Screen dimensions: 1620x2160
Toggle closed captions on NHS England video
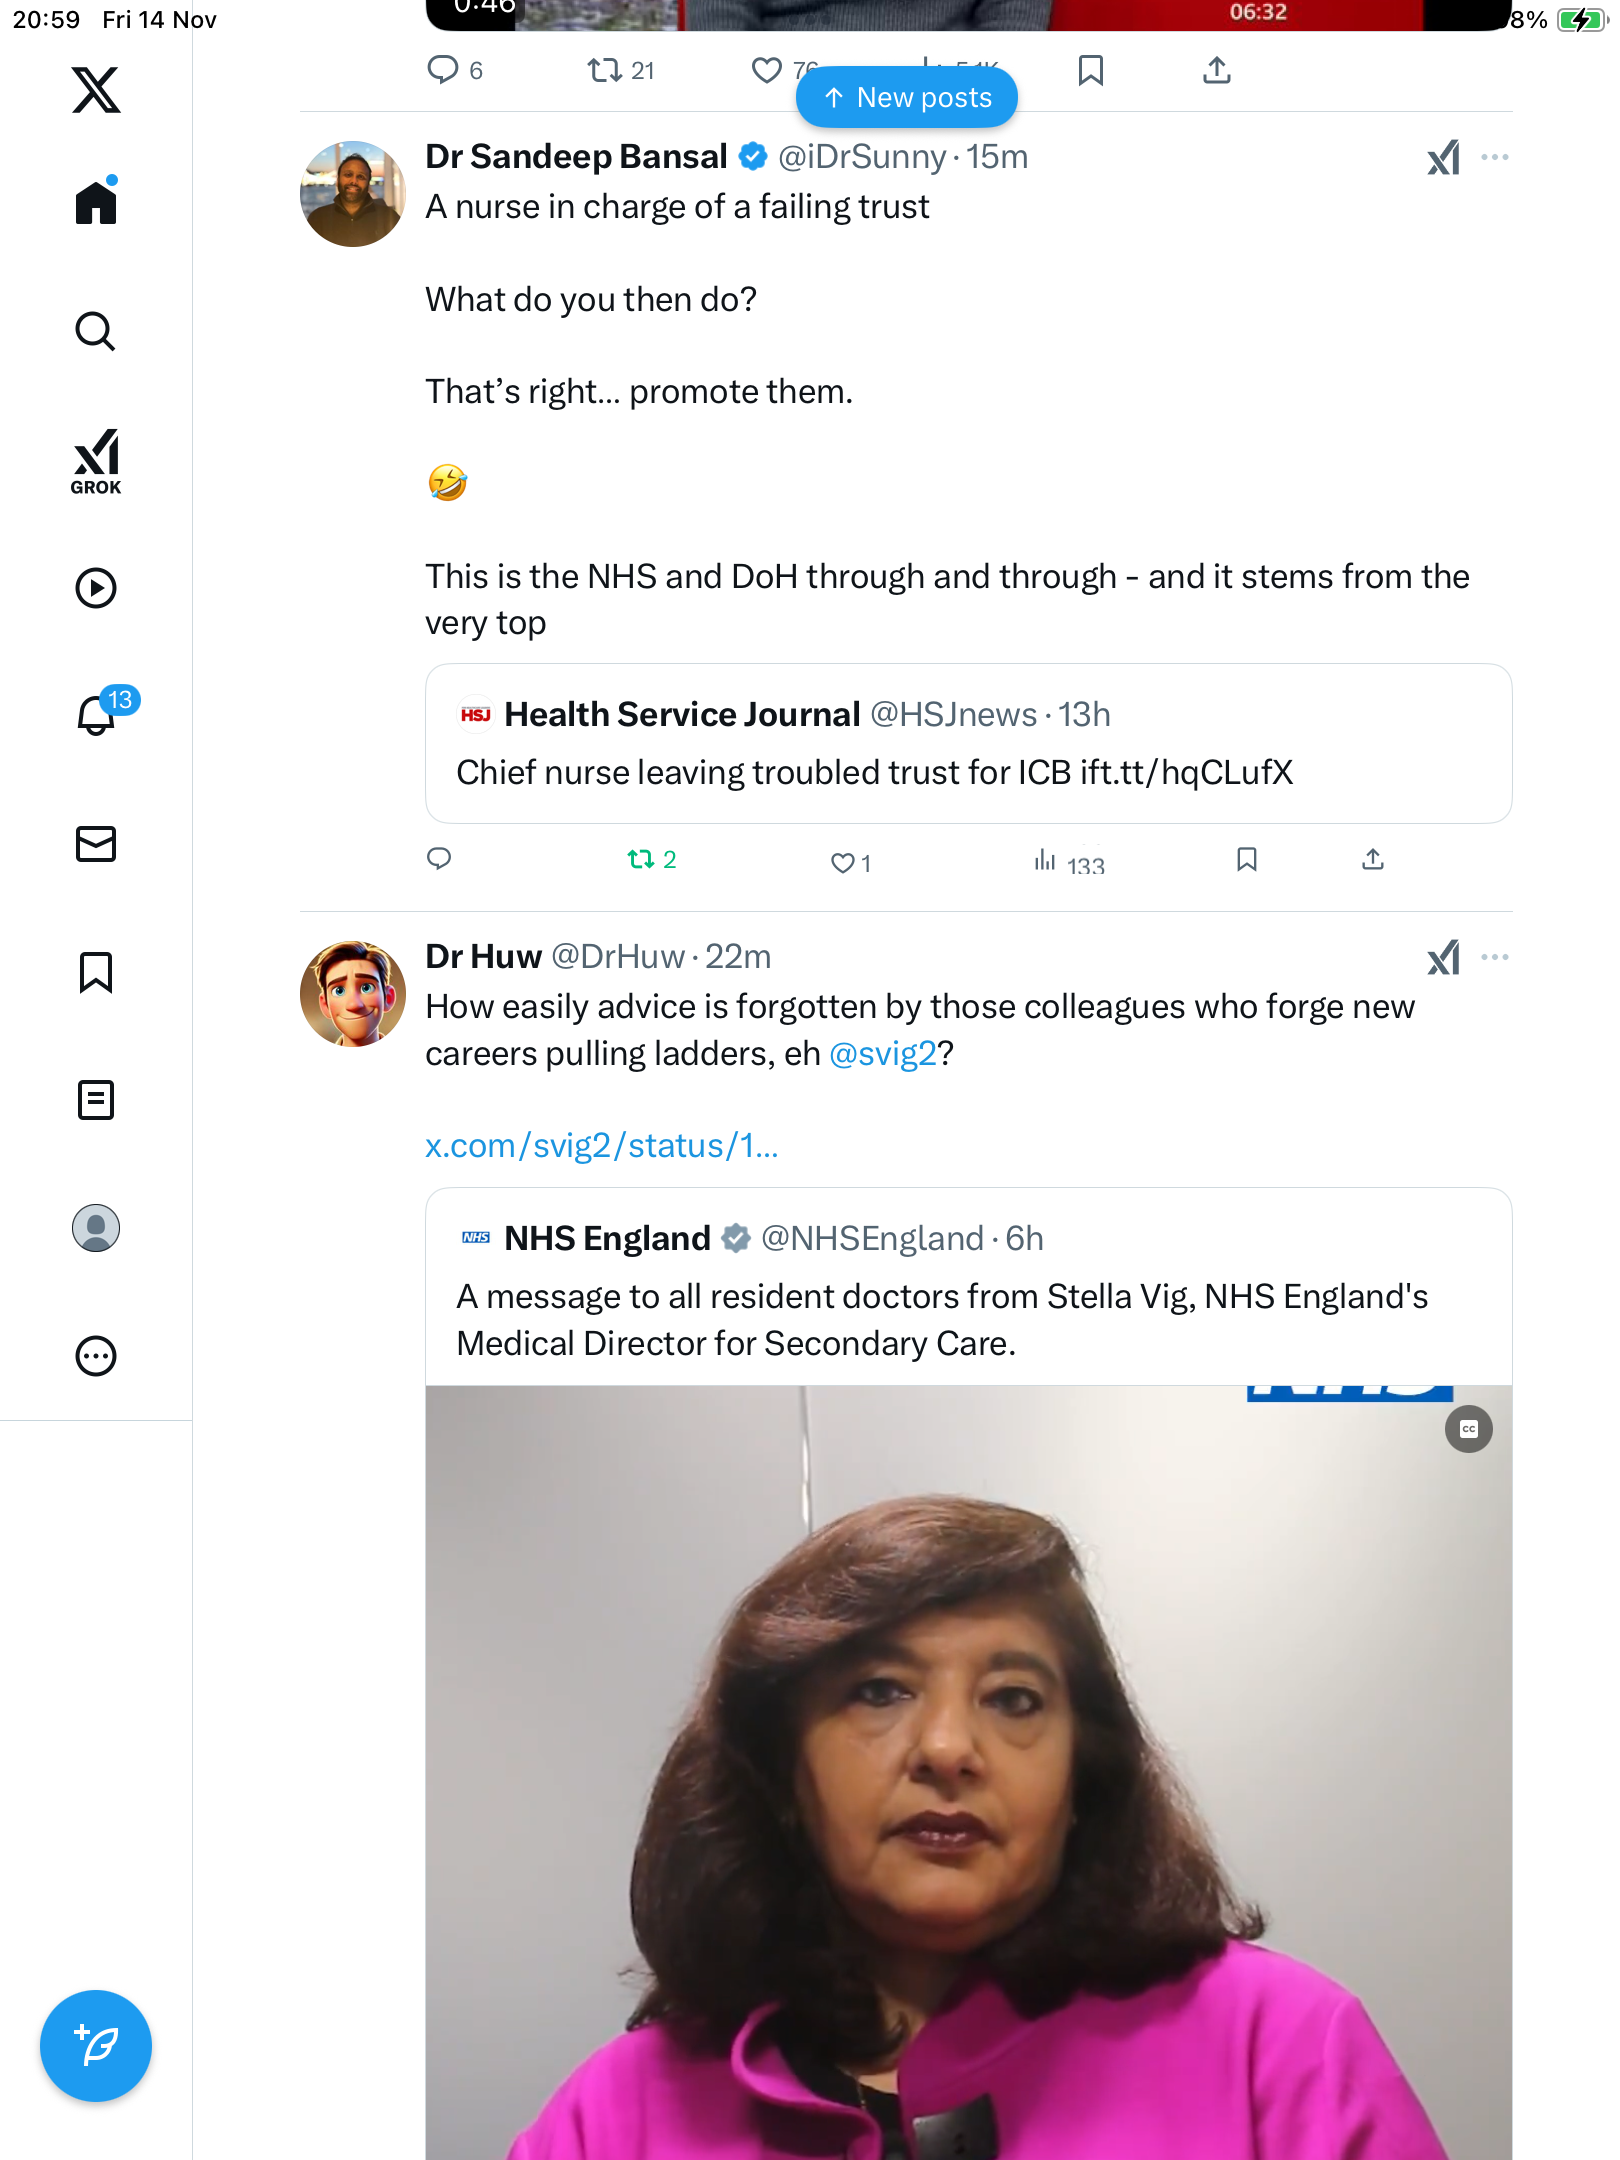1468,1429
